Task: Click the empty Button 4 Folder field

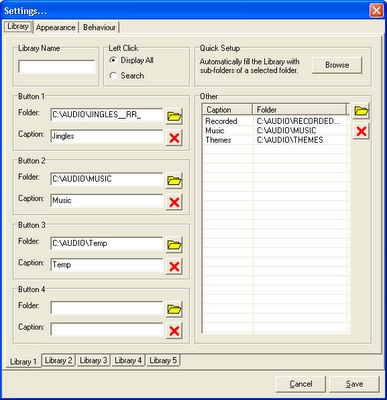Action: coord(107,308)
